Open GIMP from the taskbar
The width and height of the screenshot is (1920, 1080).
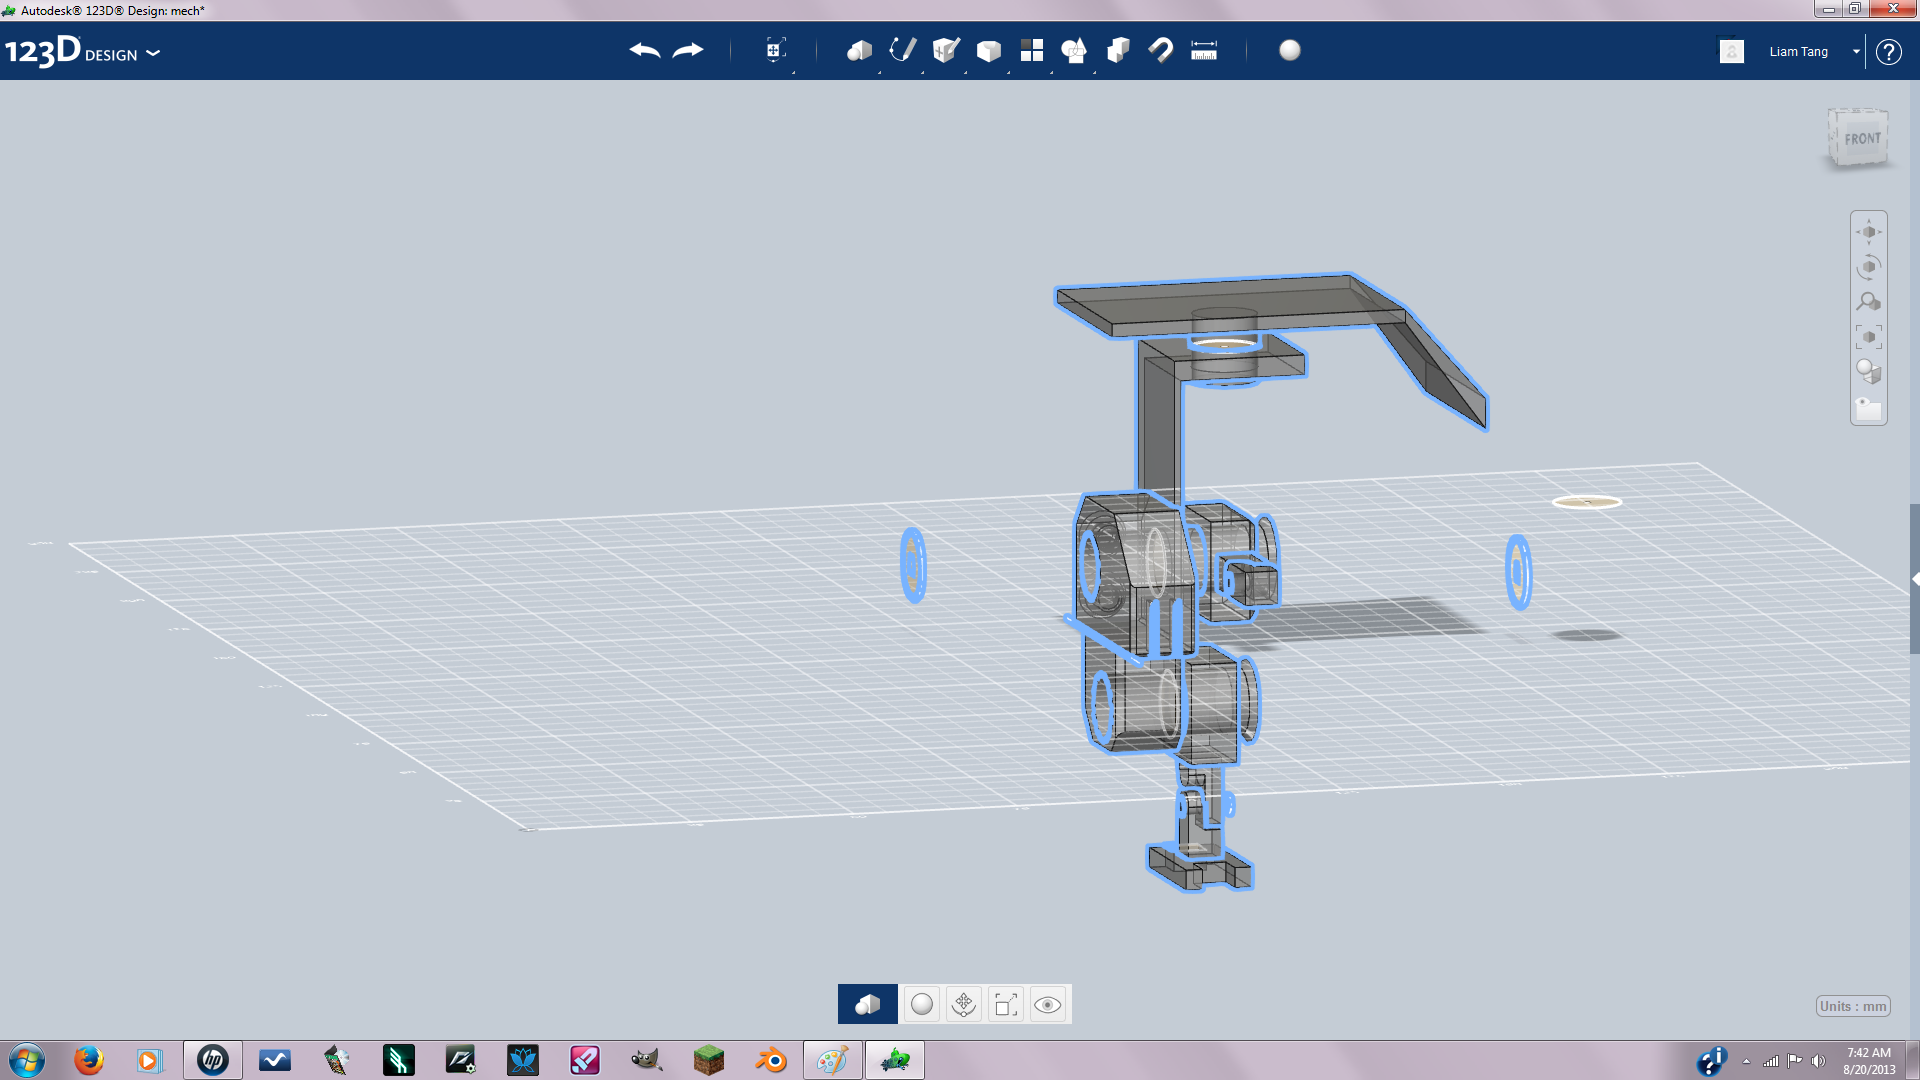coord(646,1060)
